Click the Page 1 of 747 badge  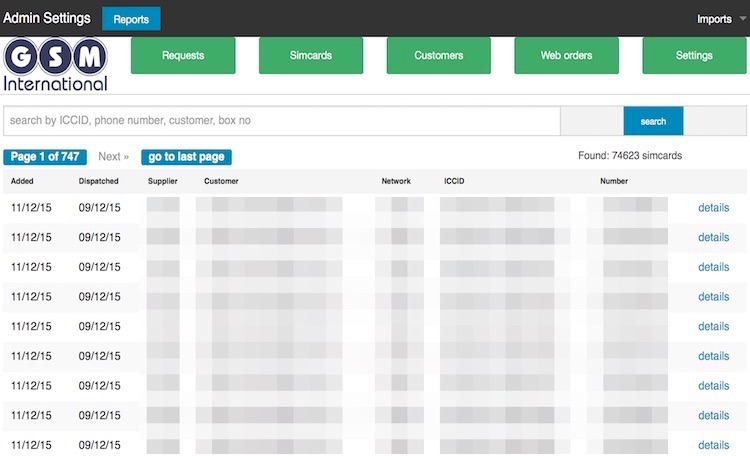coord(45,157)
